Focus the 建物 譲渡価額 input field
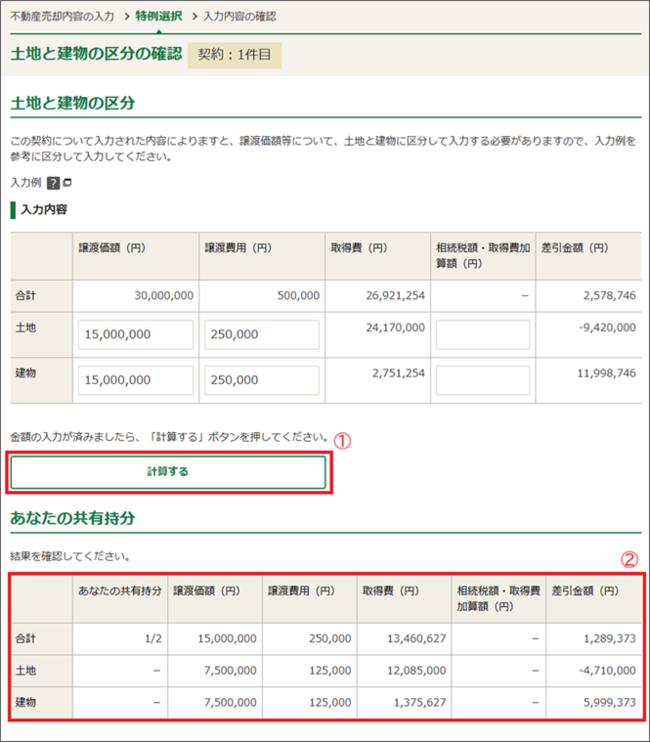The image size is (650, 742). tap(136, 380)
